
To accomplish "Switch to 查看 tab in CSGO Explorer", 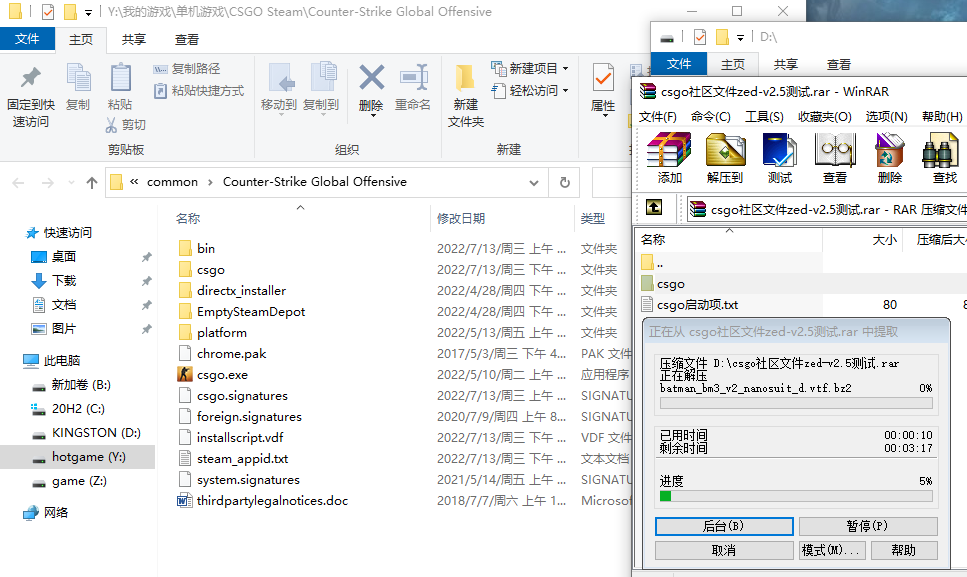I will click(x=187, y=39).
